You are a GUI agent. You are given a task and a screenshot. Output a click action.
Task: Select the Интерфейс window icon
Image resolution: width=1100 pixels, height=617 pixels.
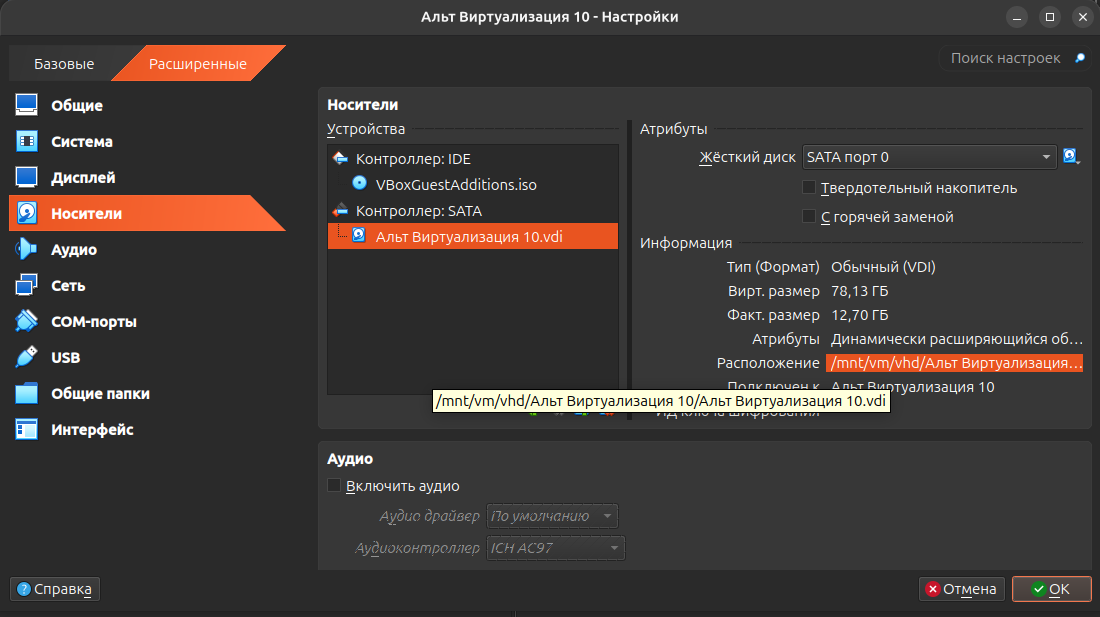coord(27,429)
